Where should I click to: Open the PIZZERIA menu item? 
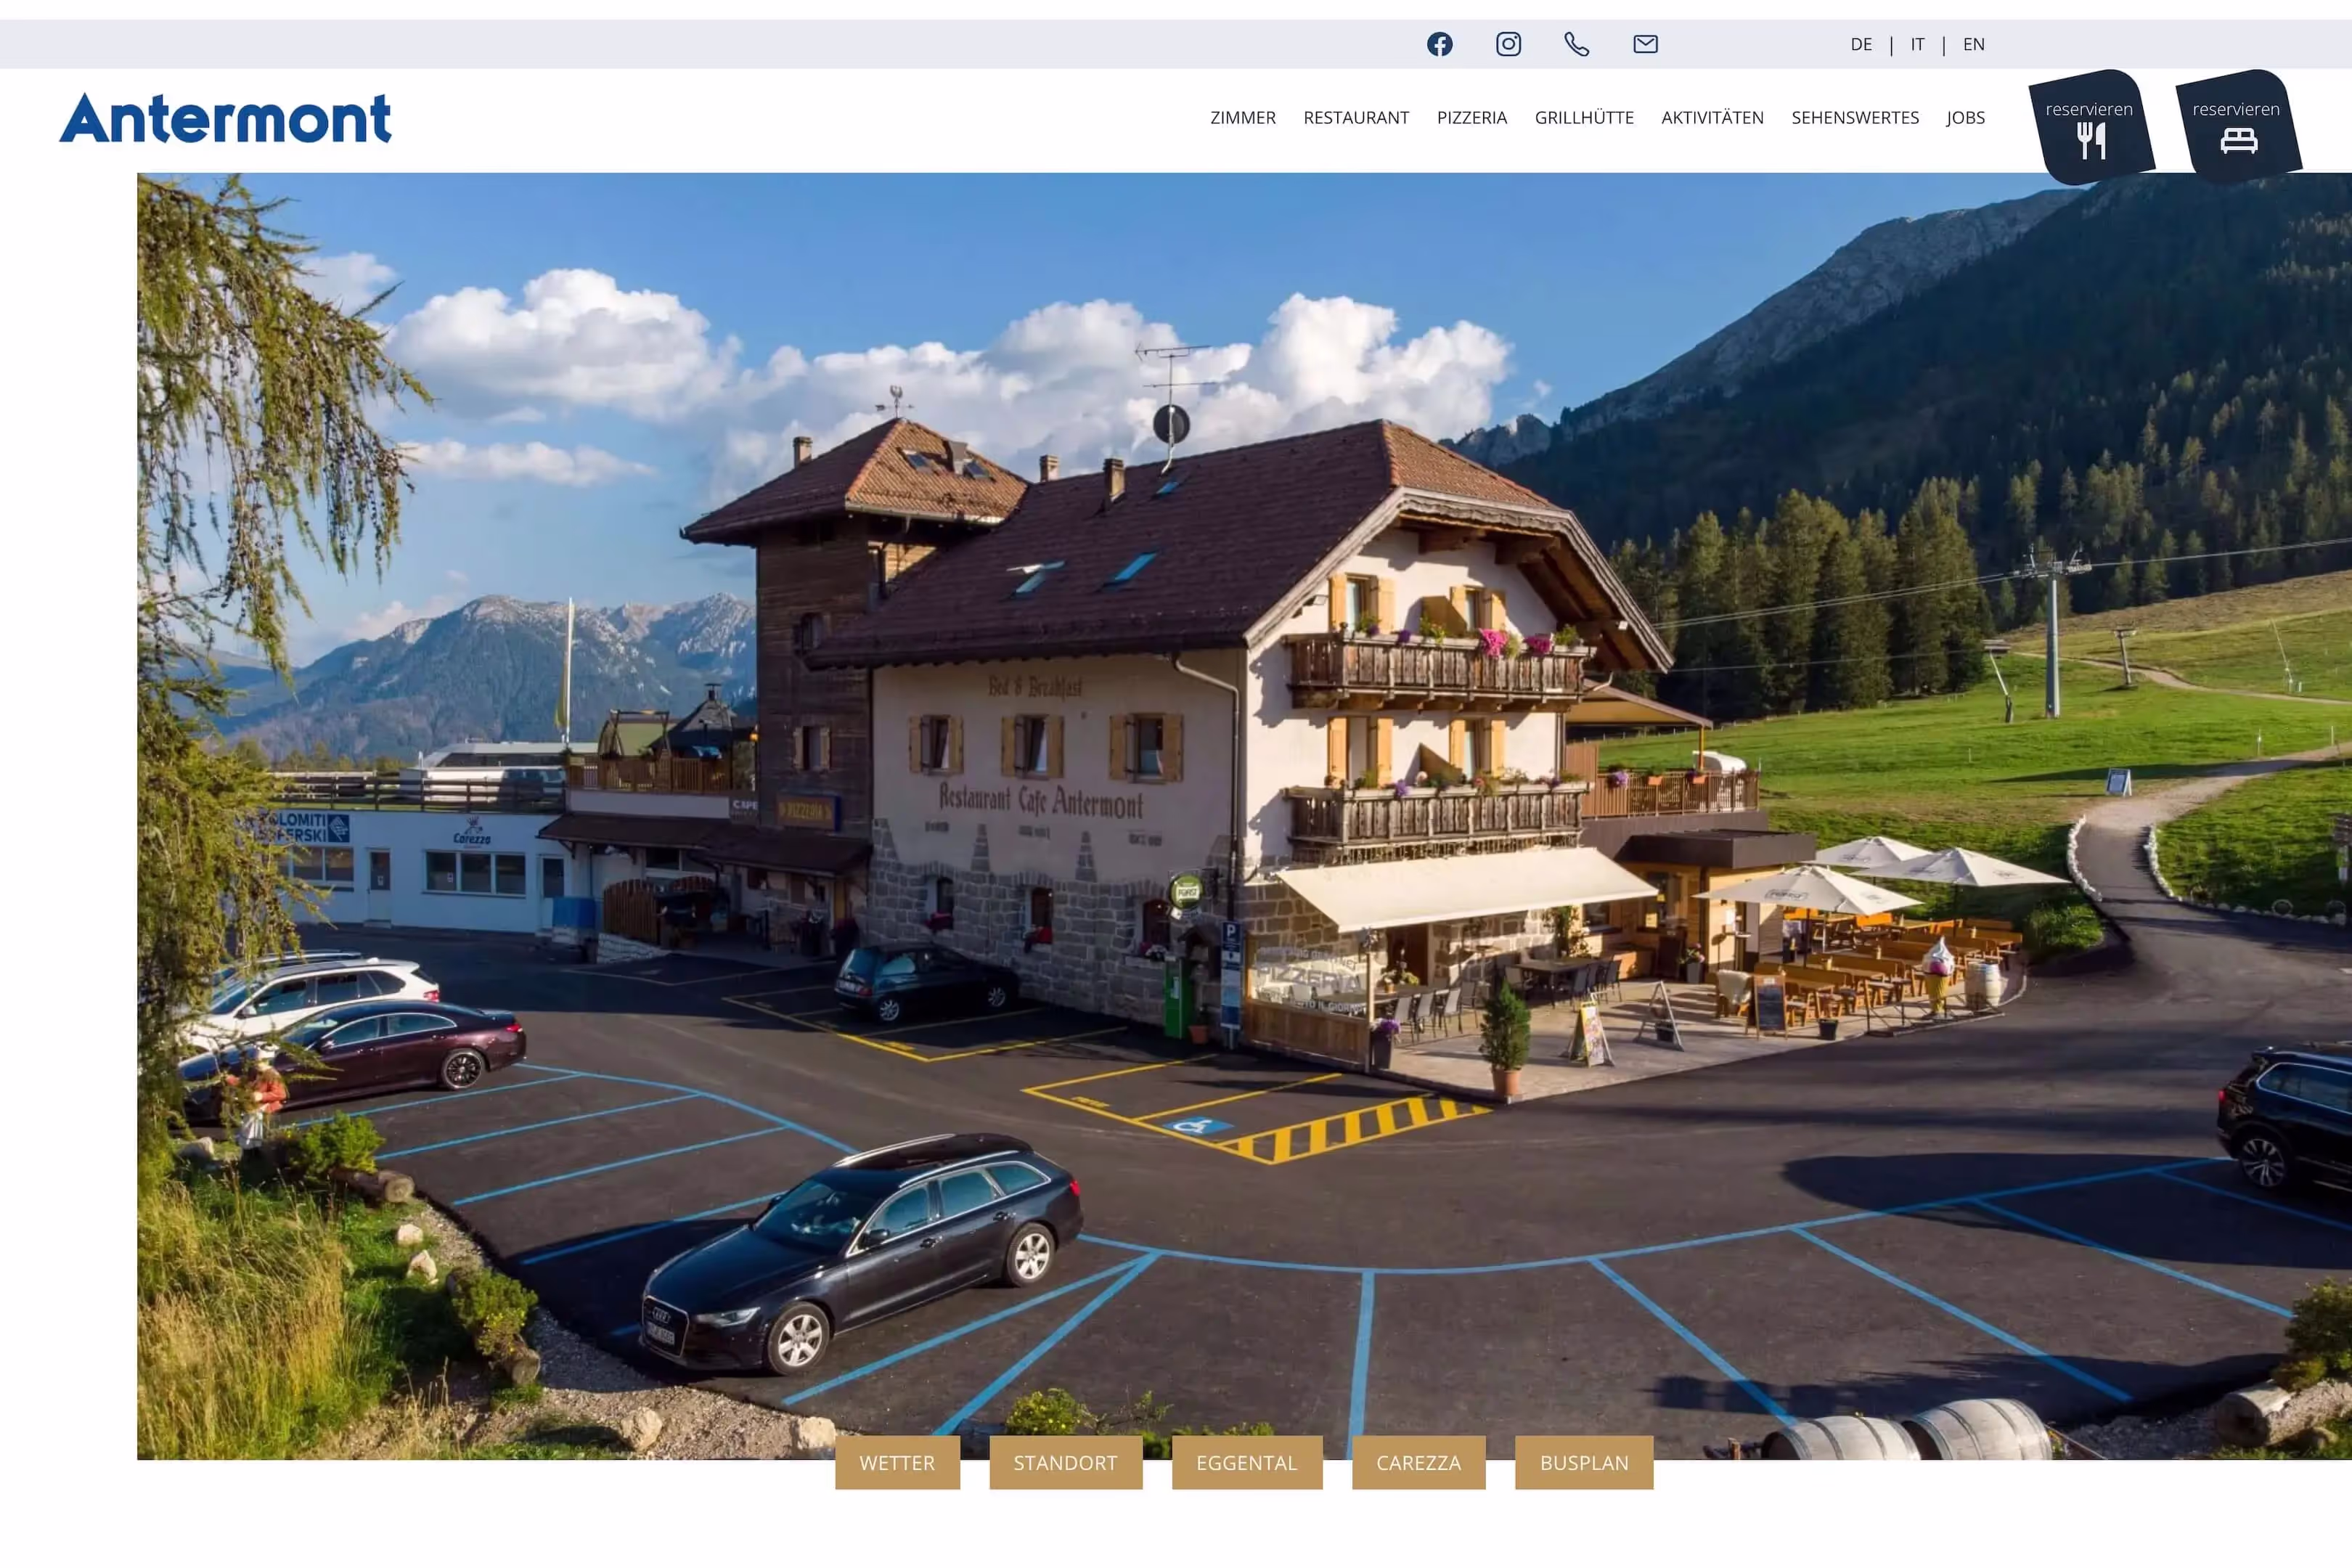(1471, 118)
